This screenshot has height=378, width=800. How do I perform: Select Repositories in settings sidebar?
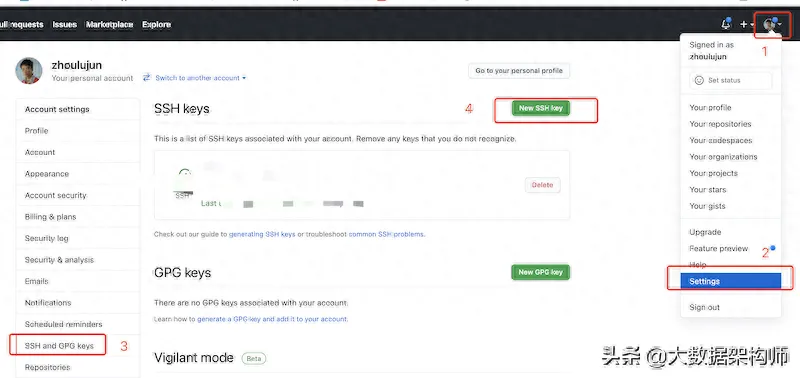78,367
